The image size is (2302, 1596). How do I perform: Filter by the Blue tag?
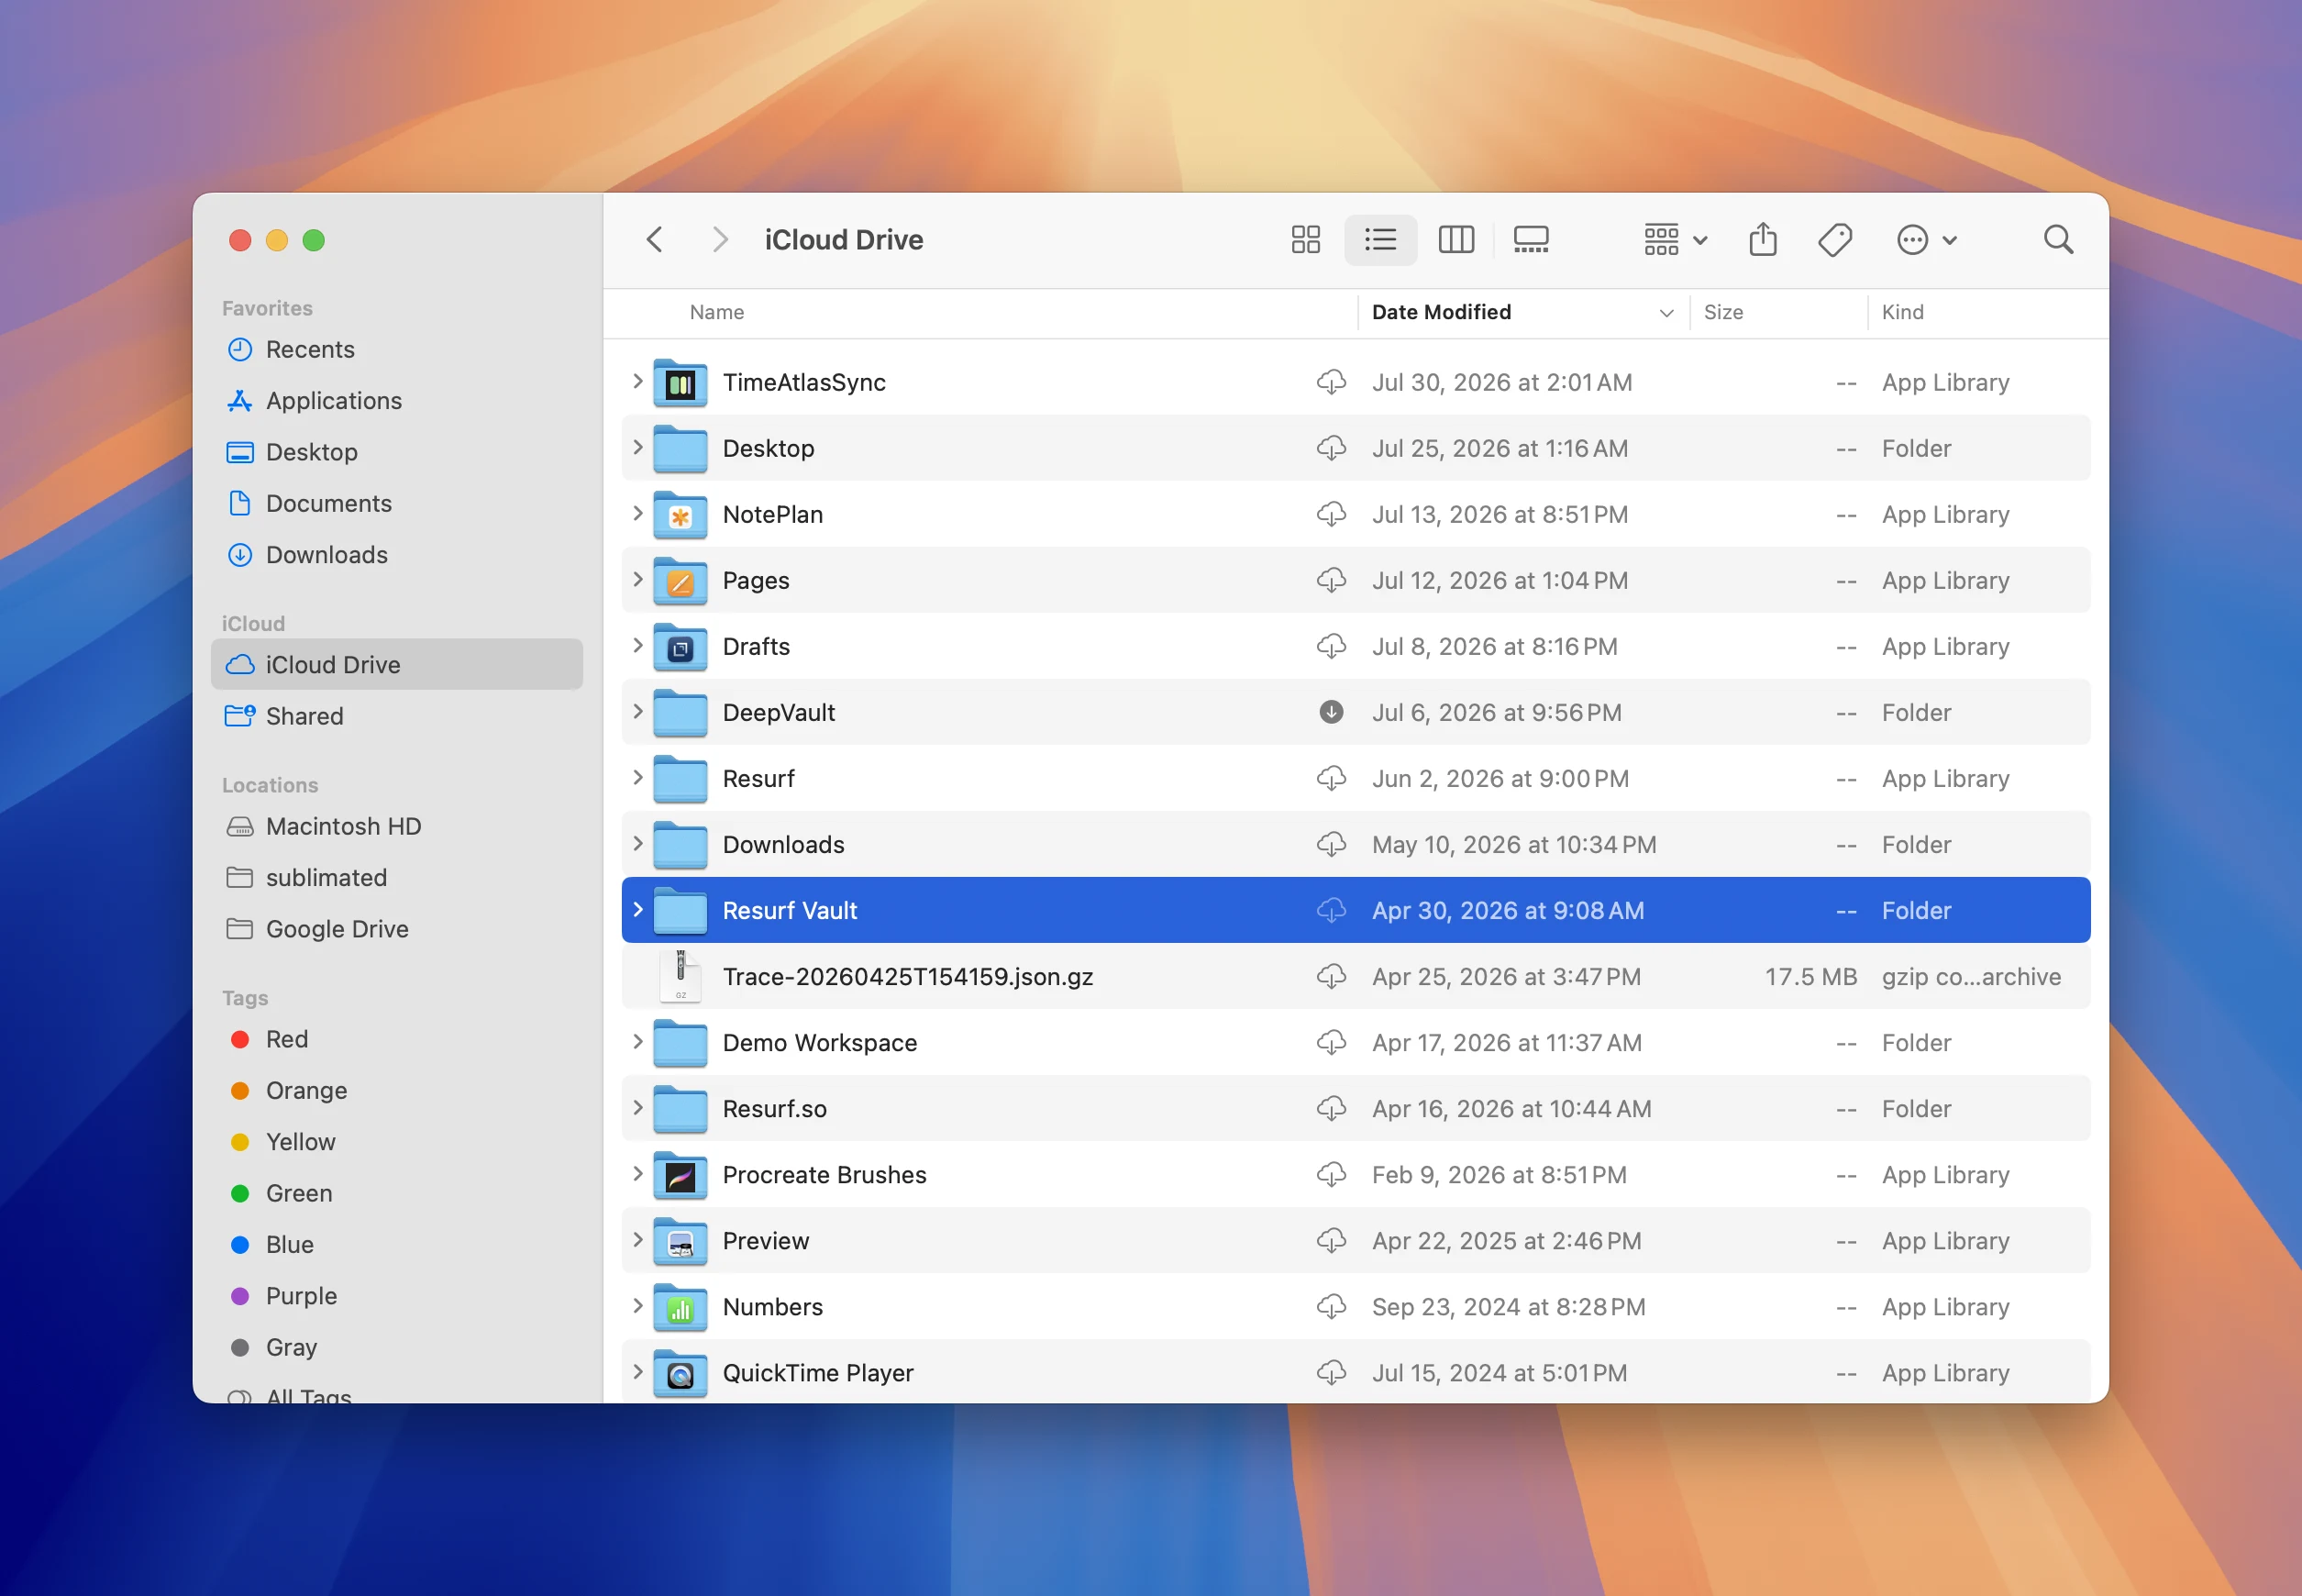[396, 1244]
